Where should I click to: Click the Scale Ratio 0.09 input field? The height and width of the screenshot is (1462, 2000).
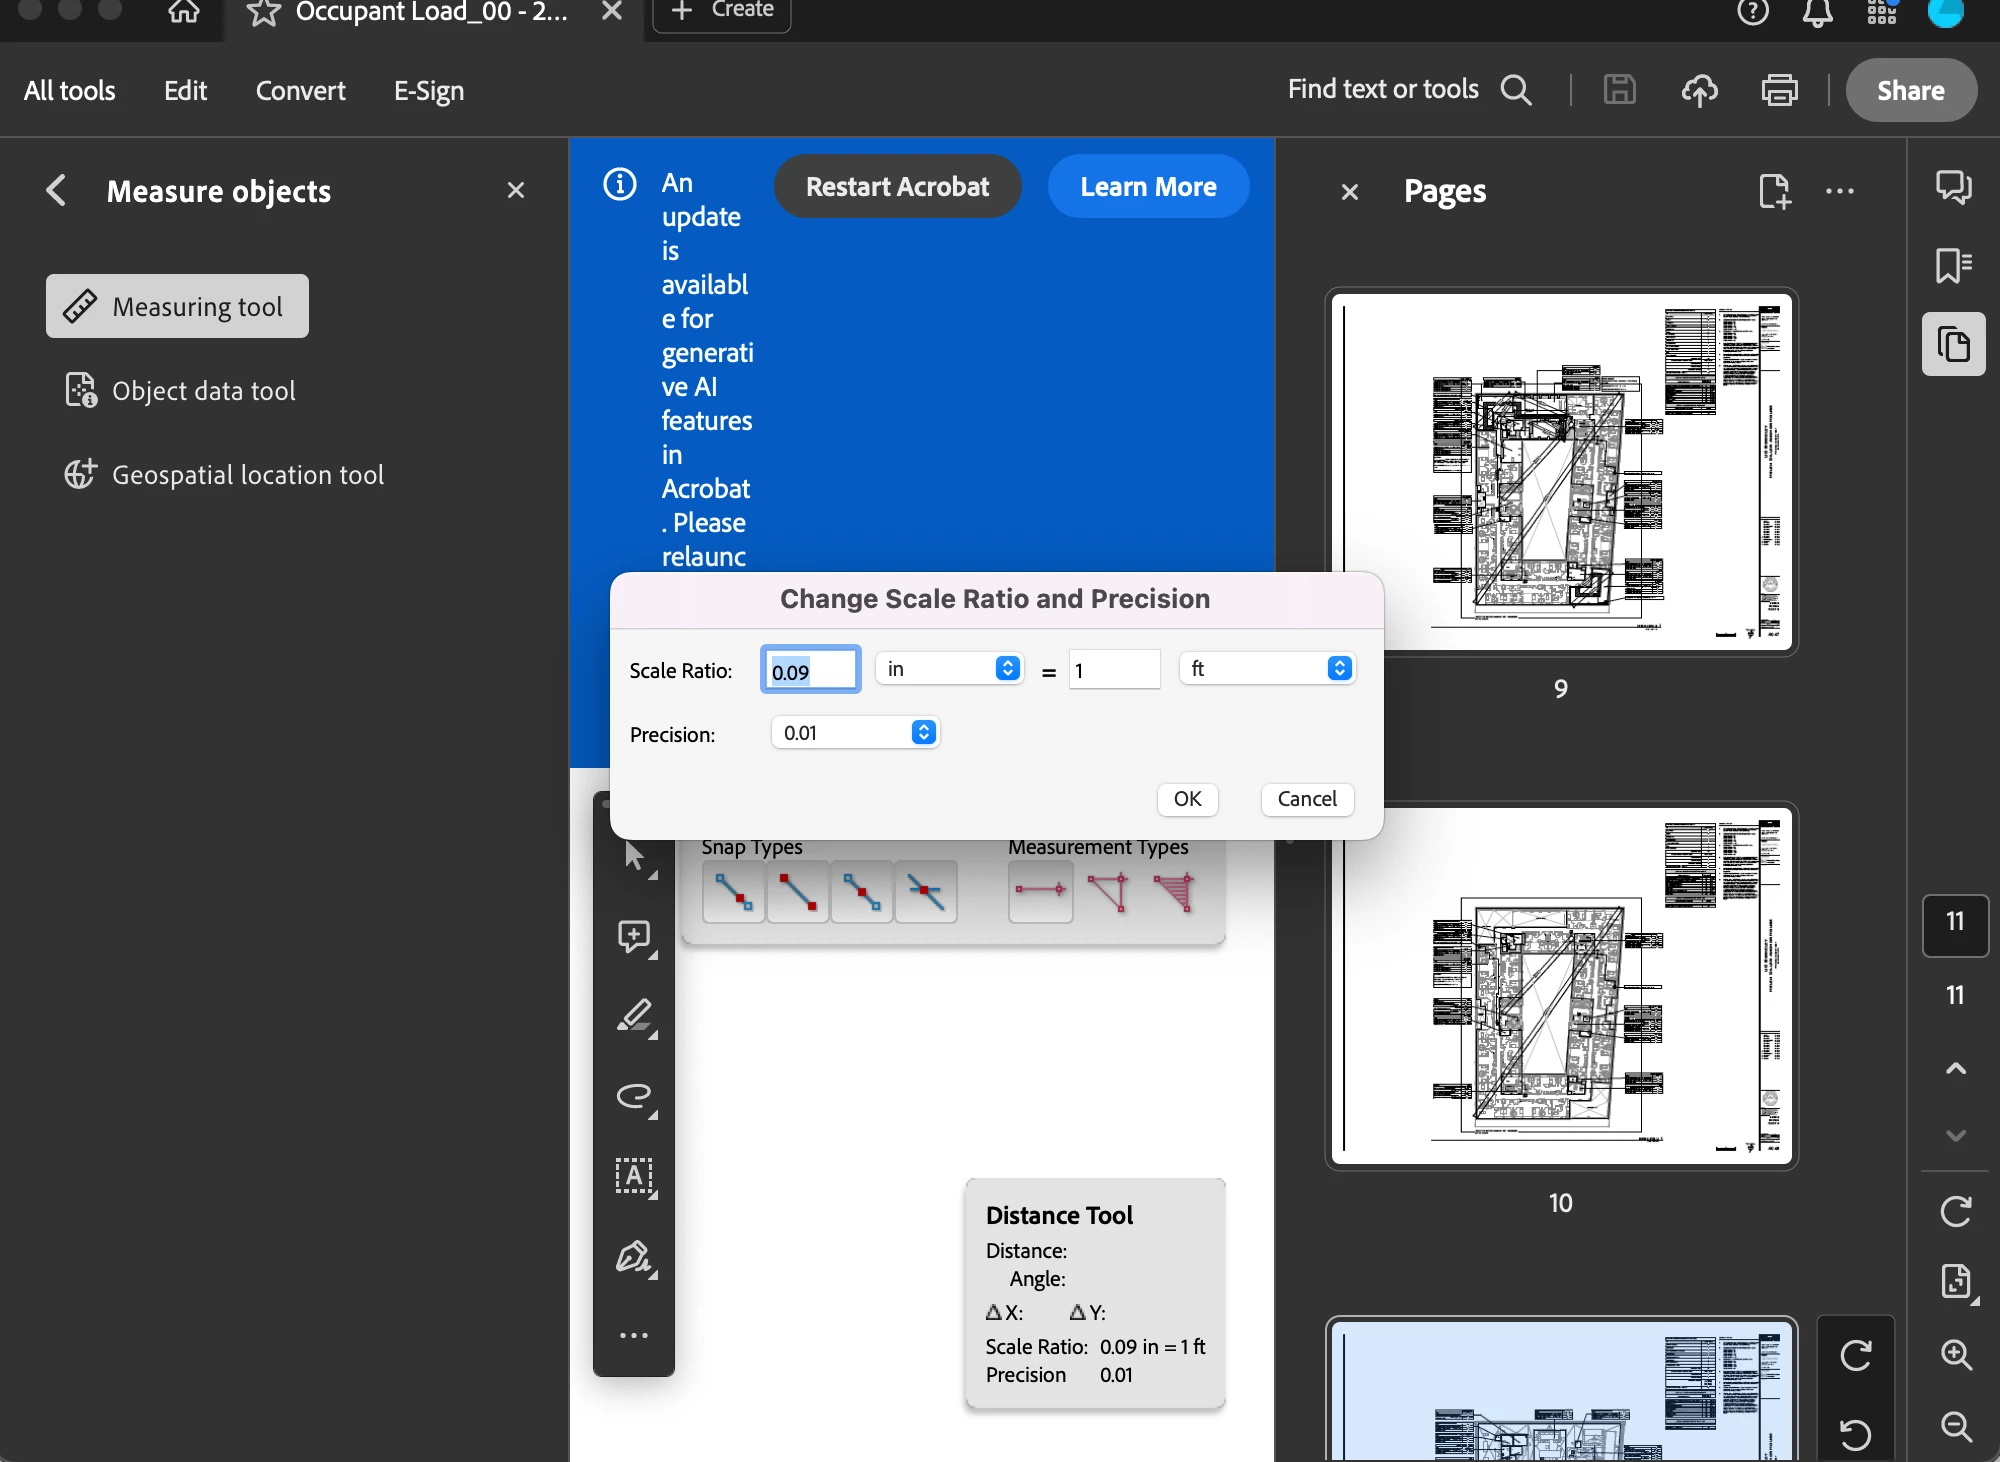coord(810,670)
